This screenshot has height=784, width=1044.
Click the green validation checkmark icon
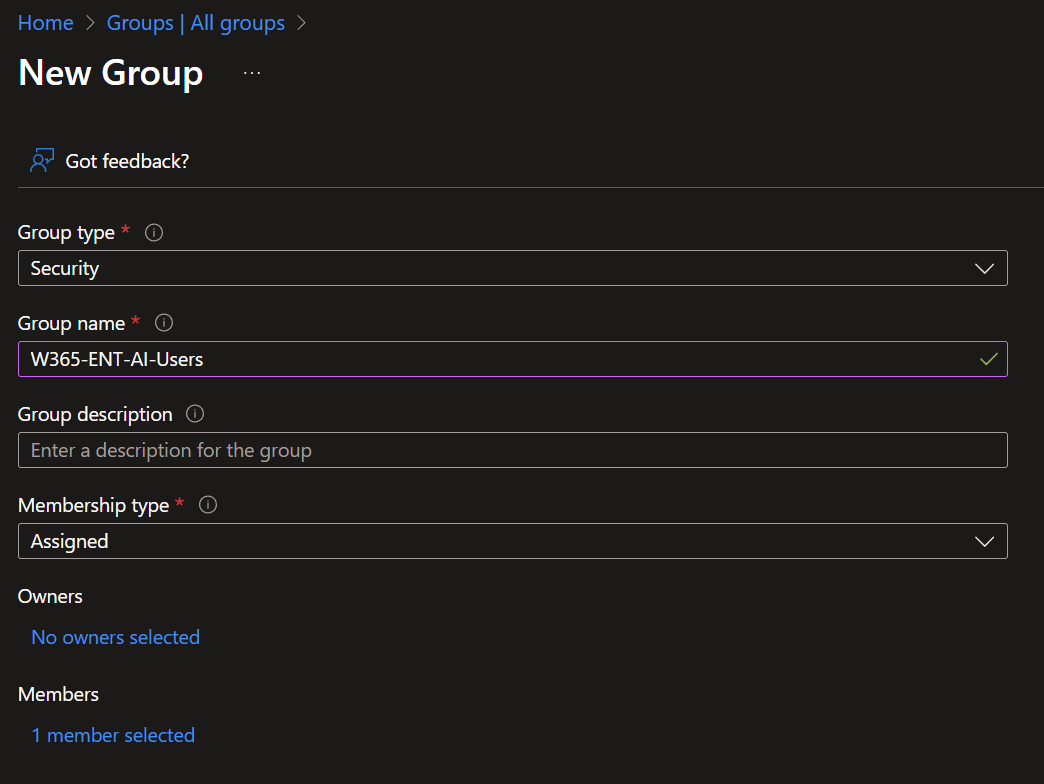tap(989, 359)
